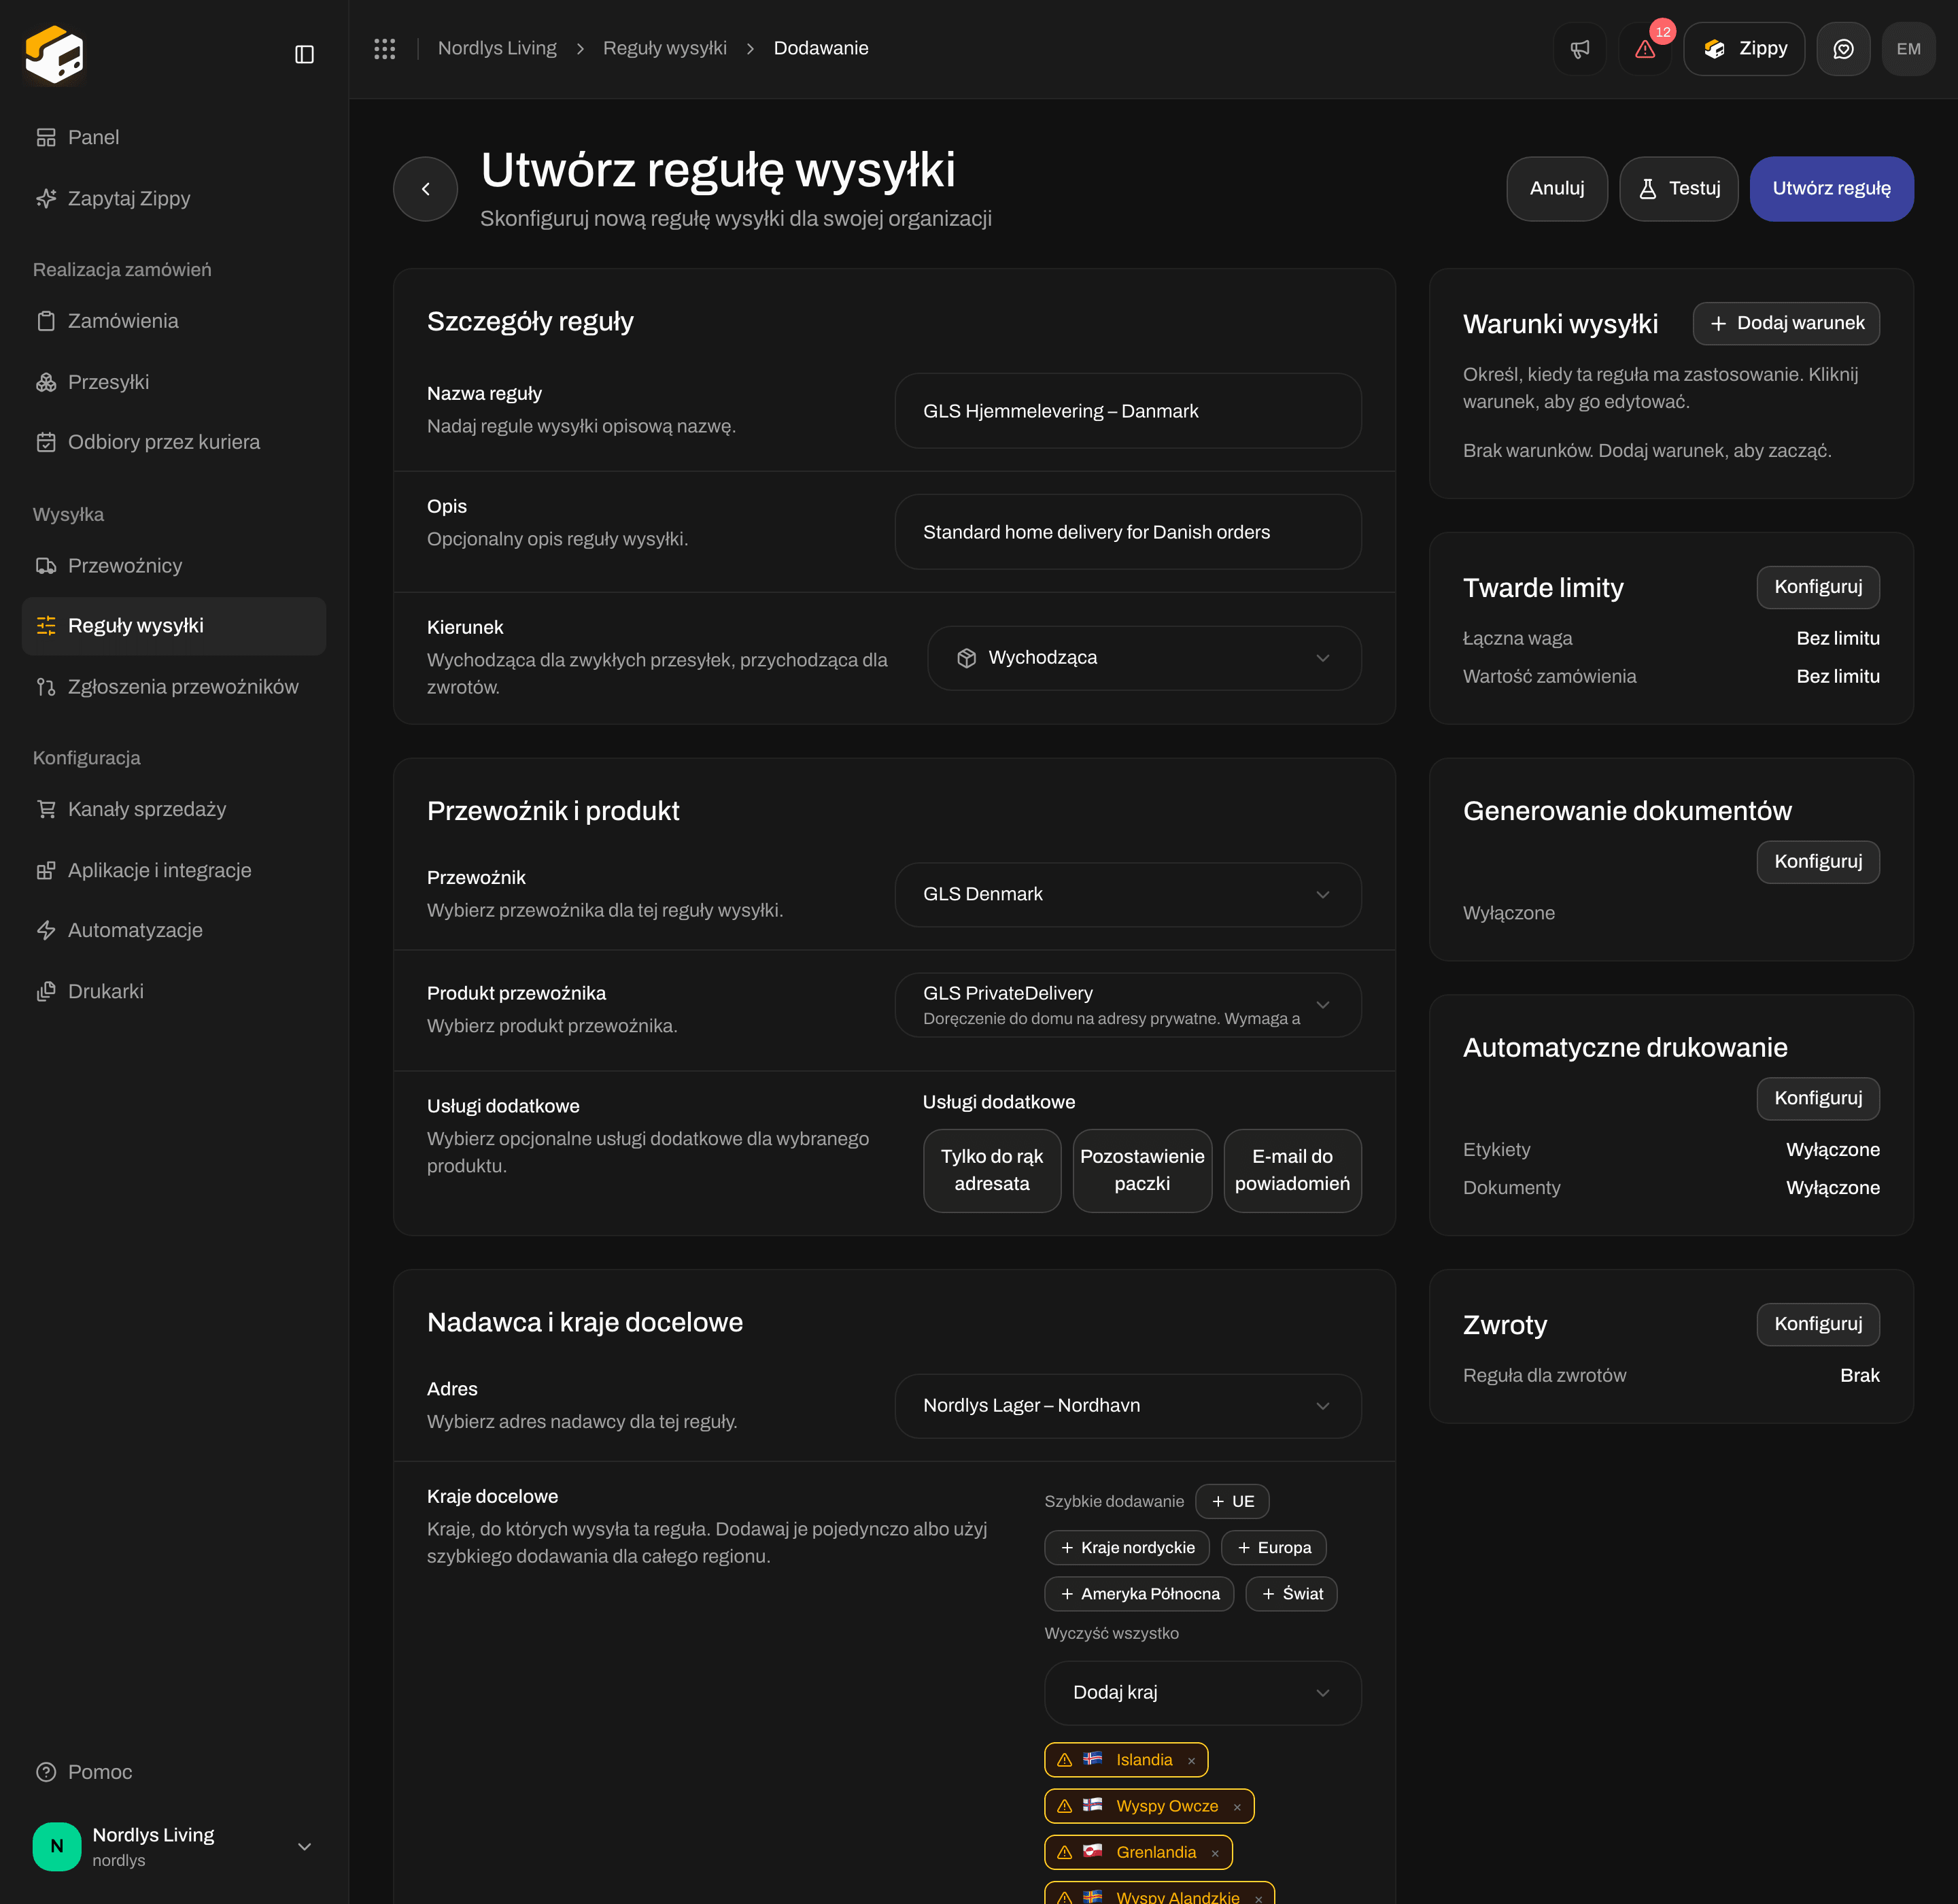
Task: Open the Przewoźnik GLS Denmark dropdown
Action: point(1128,894)
